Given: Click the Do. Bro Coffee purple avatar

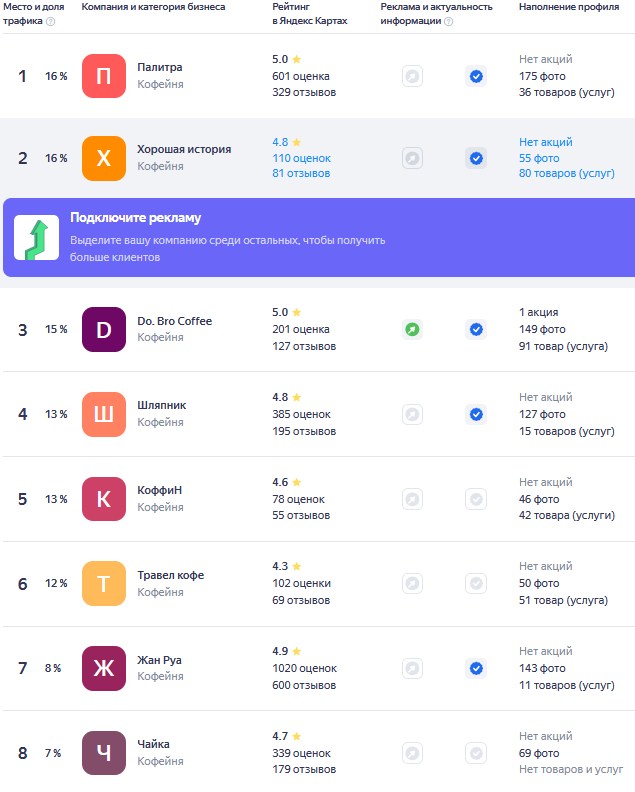Looking at the screenshot, I should pos(104,329).
